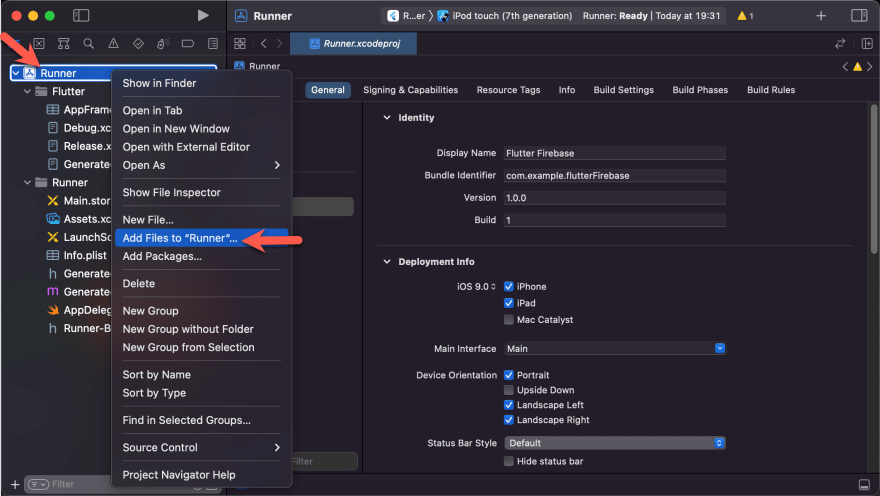
Task: Open the debug navigator icon
Action: coord(163,43)
